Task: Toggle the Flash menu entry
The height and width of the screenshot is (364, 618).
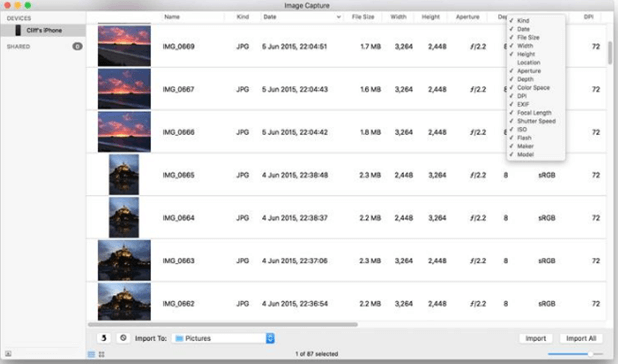Action: point(536,138)
